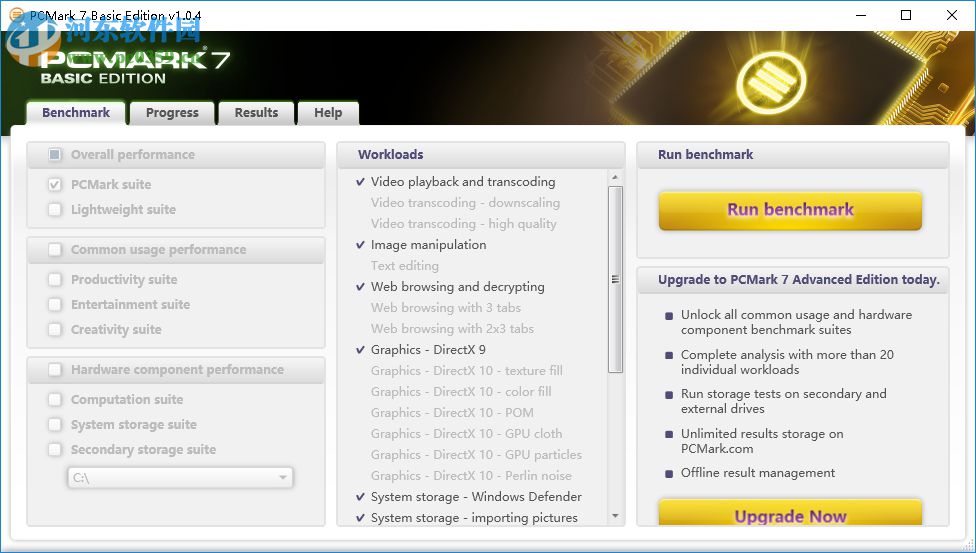Click the checkmark beside Graphics - DirectX 9
Screen dimensions: 976x553
click(x=360, y=350)
